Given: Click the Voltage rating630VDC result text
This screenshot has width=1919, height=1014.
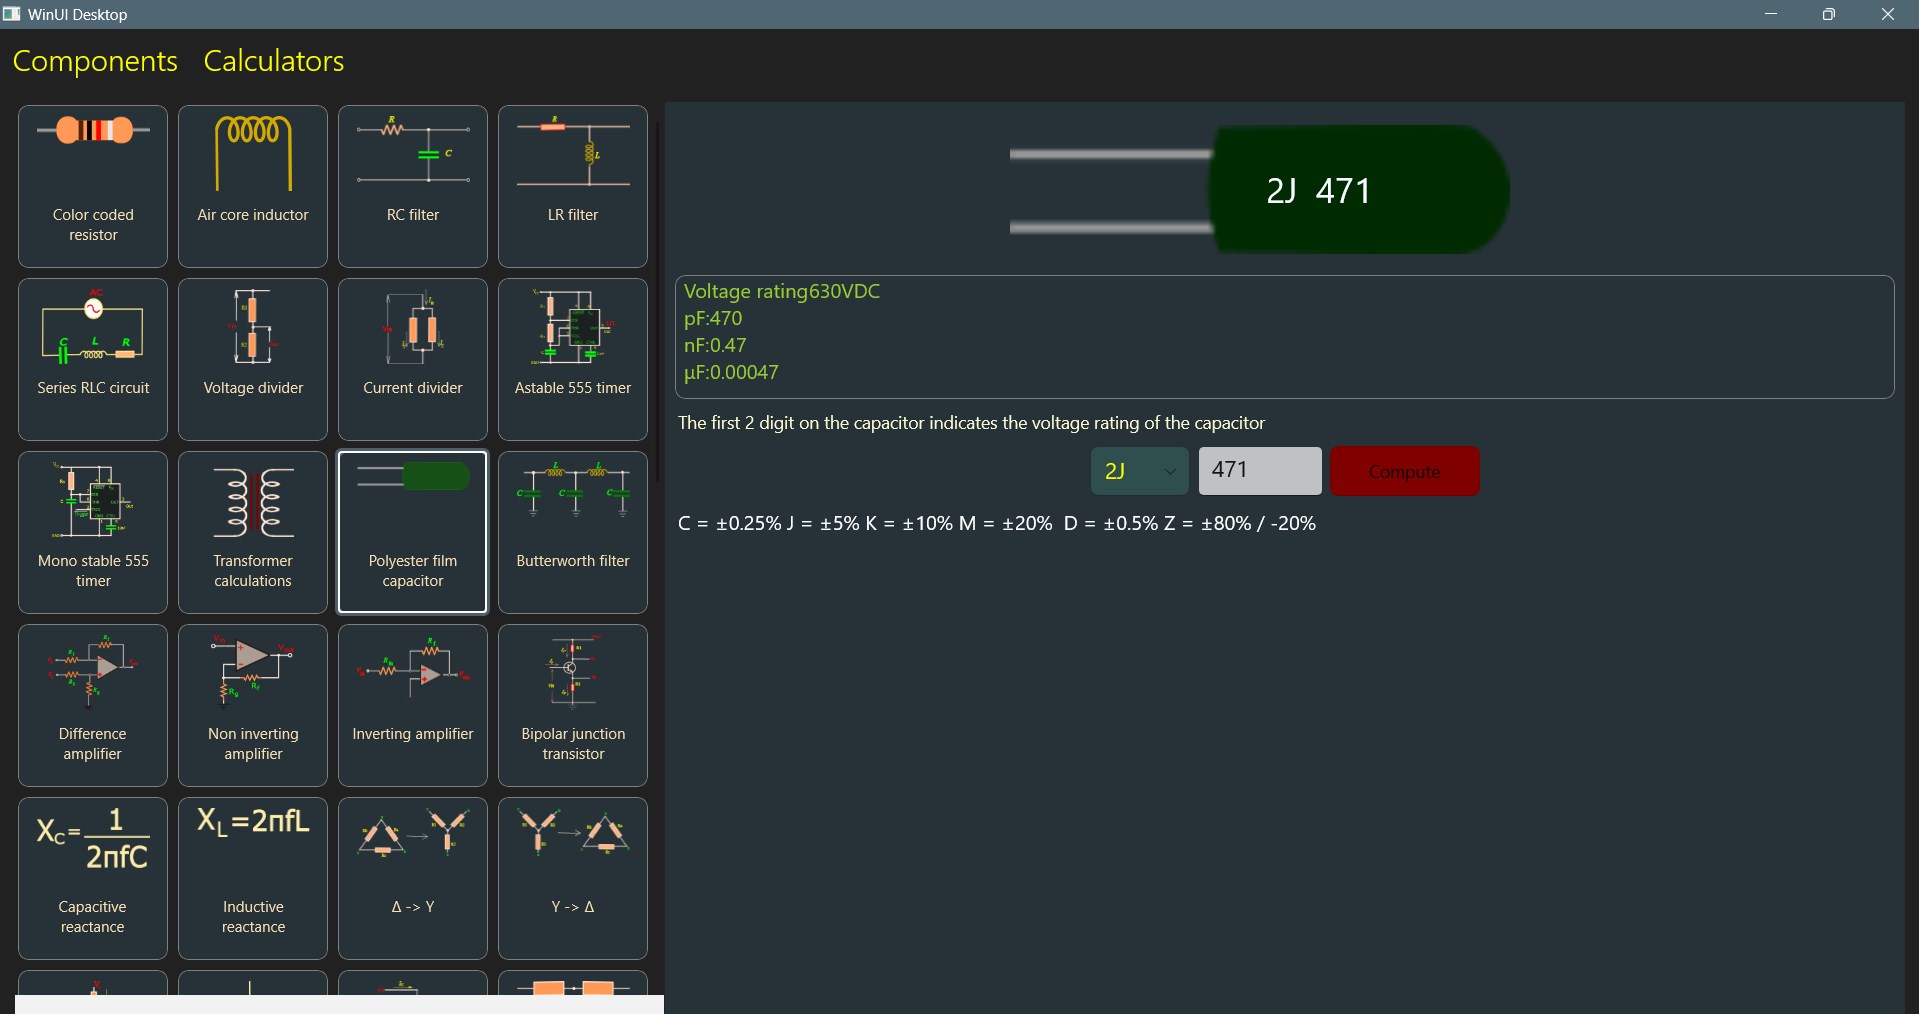Looking at the screenshot, I should click(x=782, y=291).
